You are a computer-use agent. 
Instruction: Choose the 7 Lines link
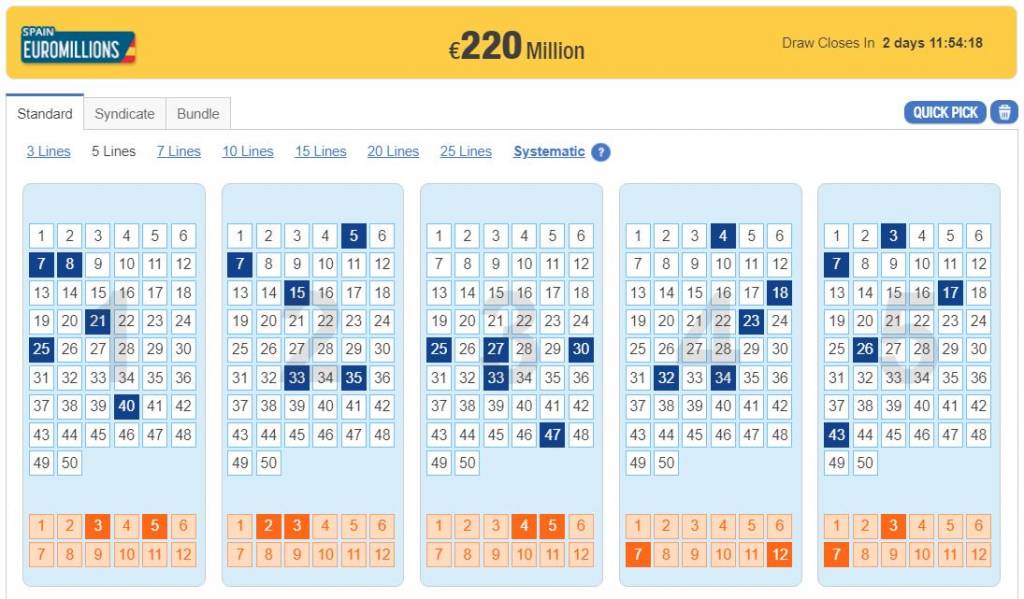(178, 152)
